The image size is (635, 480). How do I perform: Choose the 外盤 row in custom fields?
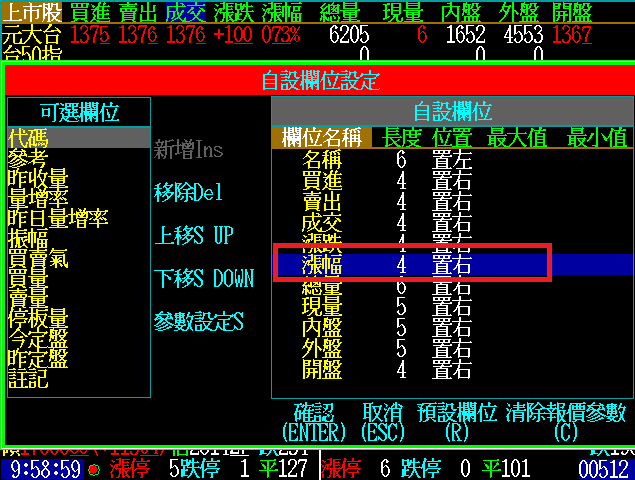322,348
